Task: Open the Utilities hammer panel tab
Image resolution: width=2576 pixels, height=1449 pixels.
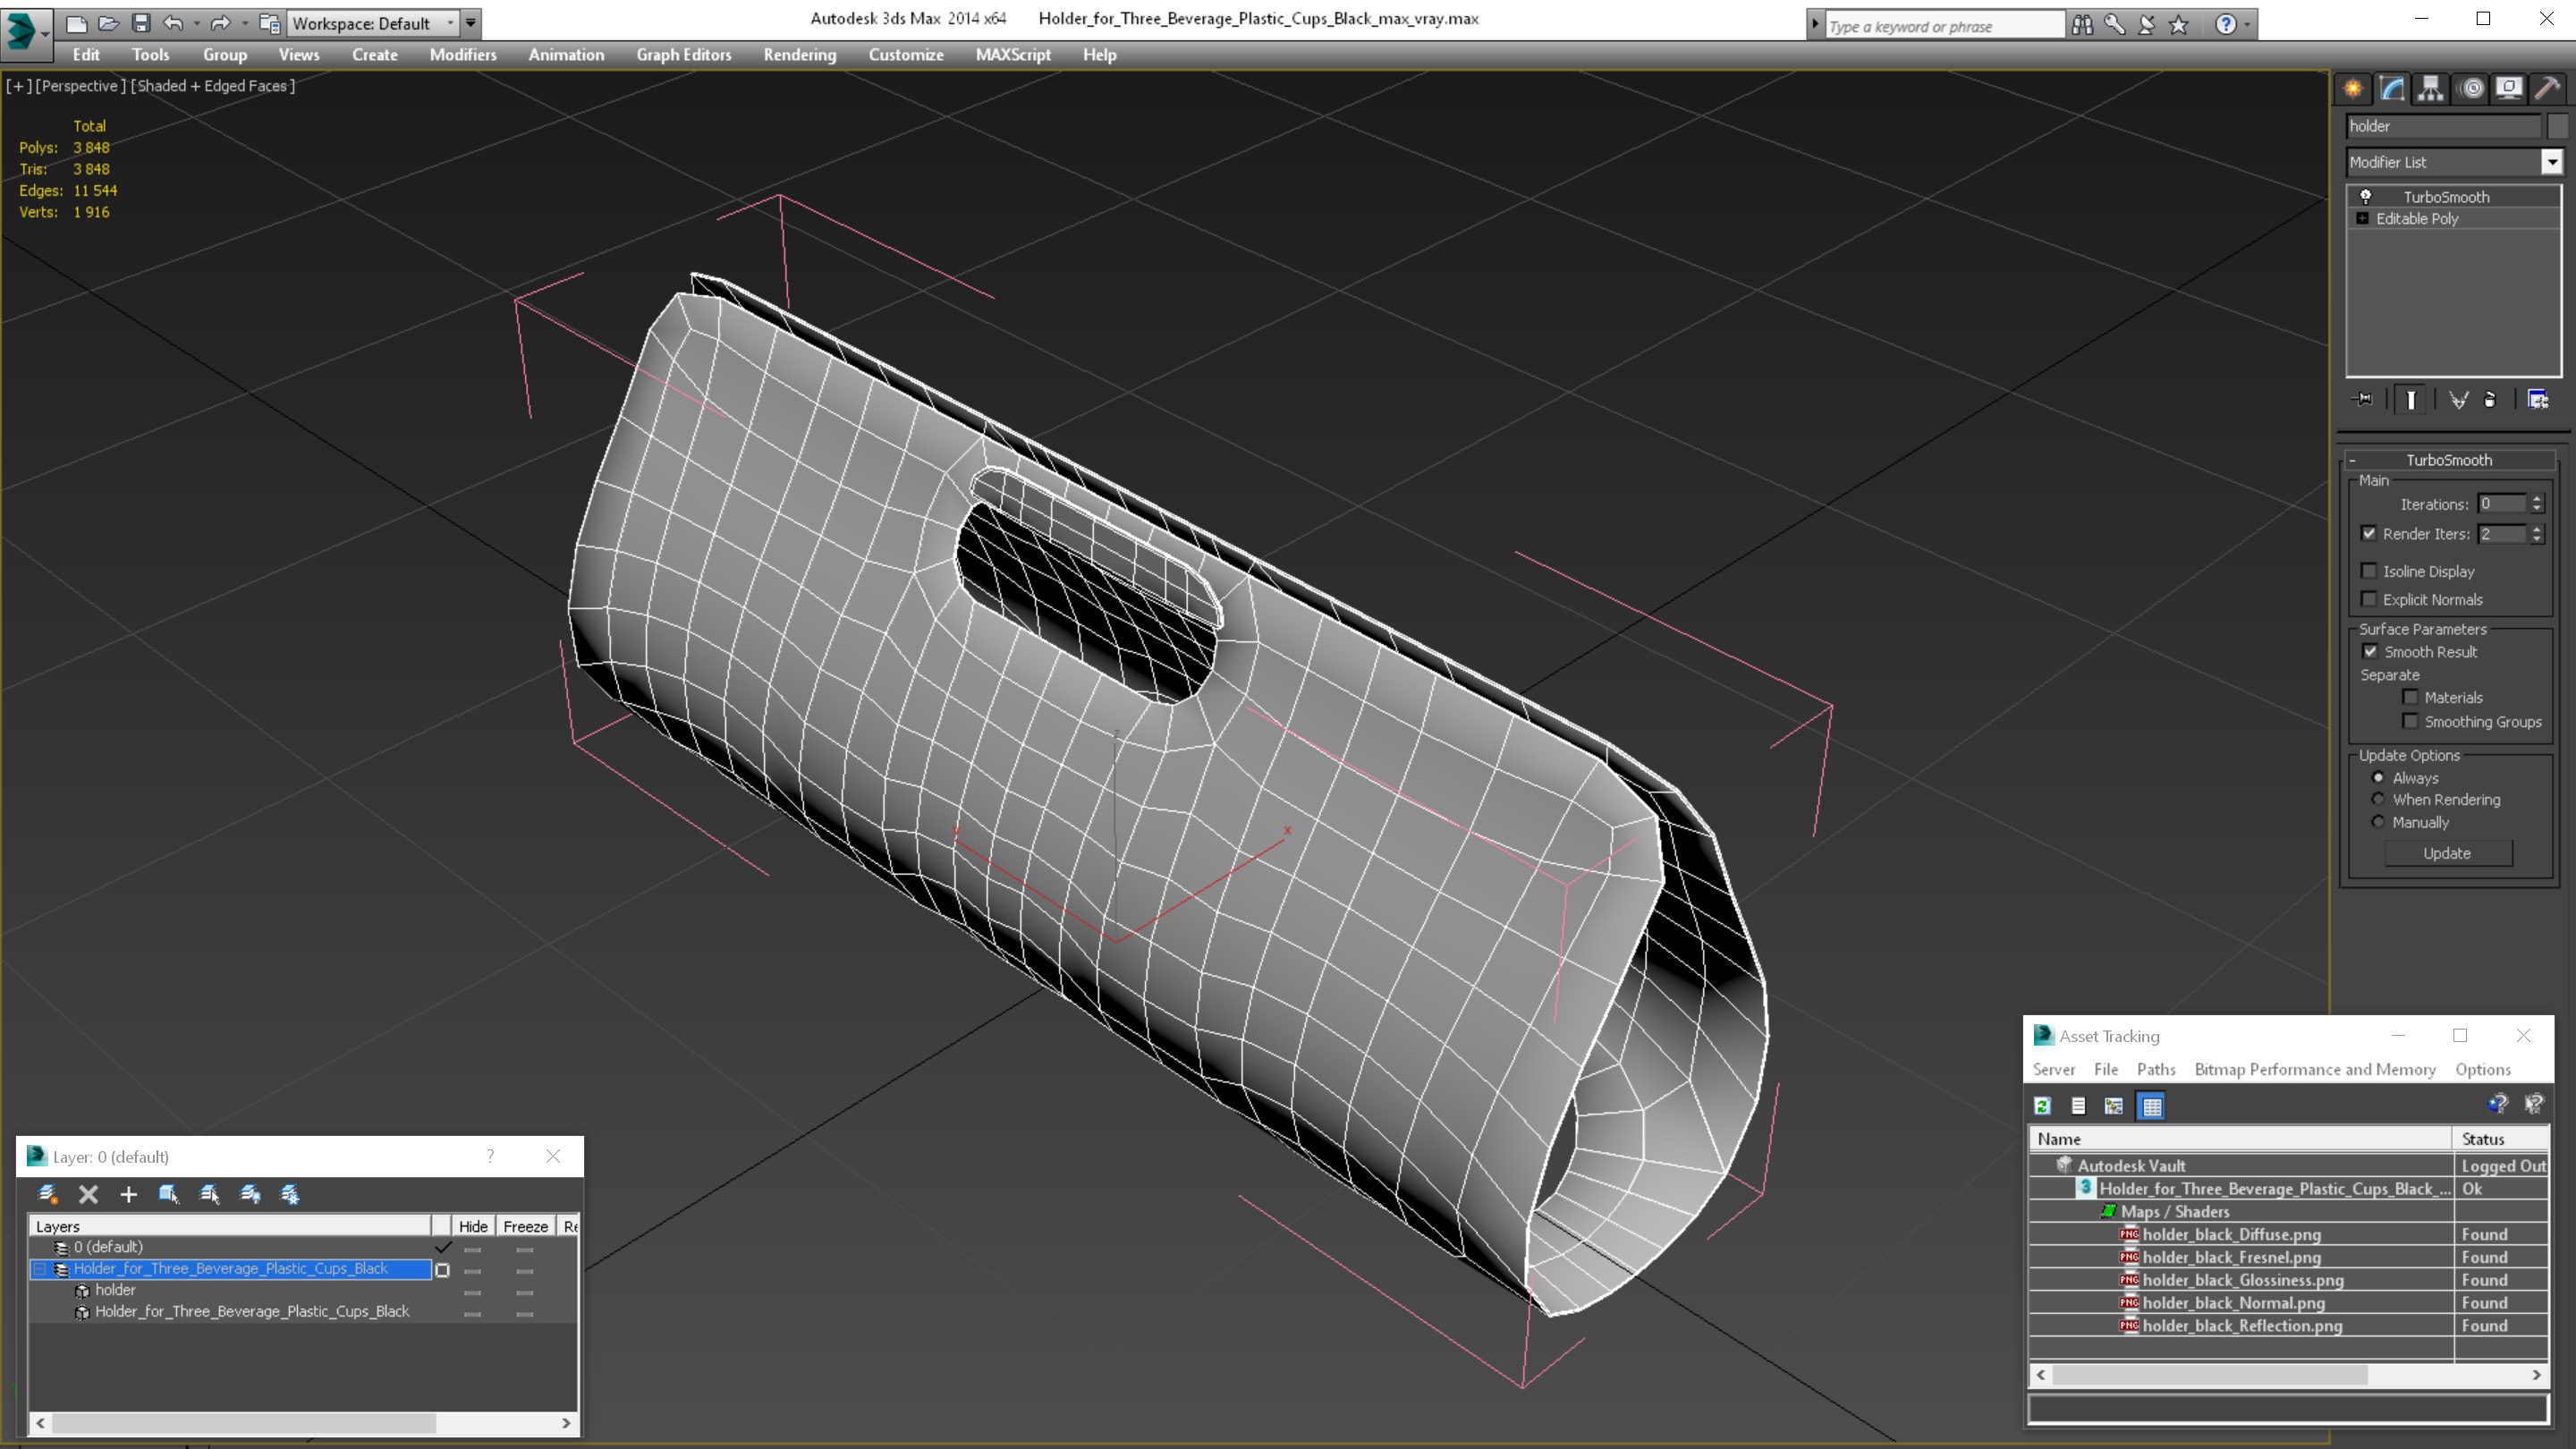Action: (x=2548, y=89)
